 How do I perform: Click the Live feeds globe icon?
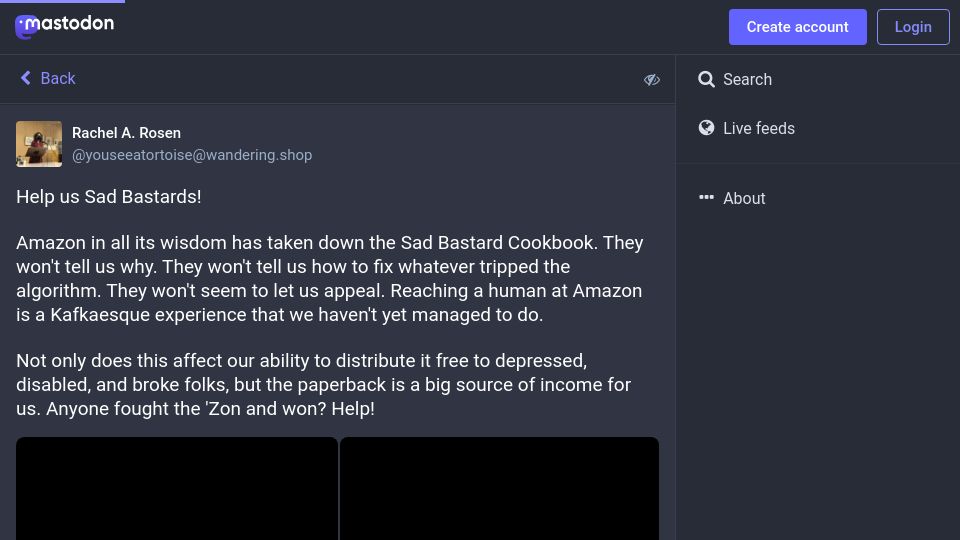point(706,127)
